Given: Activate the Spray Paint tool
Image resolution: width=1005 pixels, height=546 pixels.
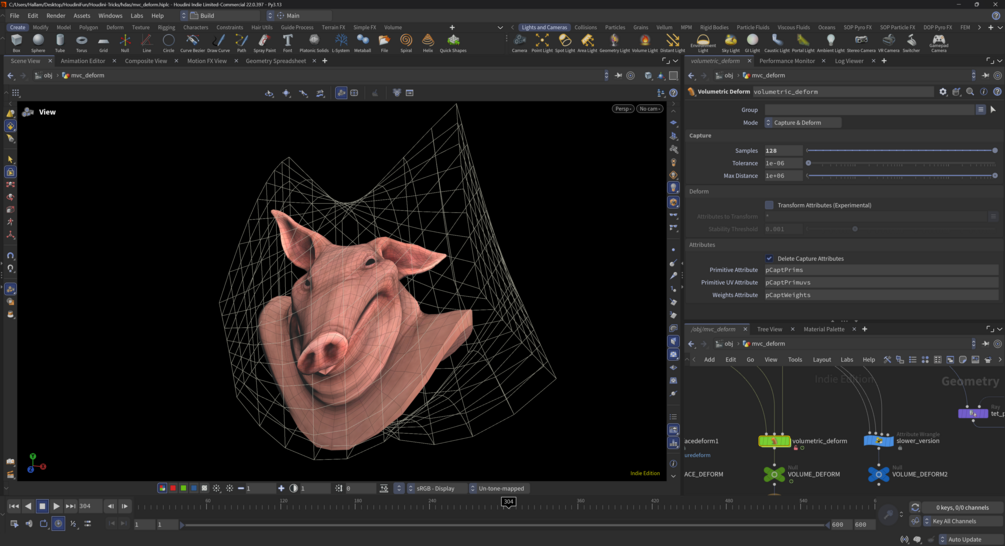Looking at the screenshot, I should point(264,43).
